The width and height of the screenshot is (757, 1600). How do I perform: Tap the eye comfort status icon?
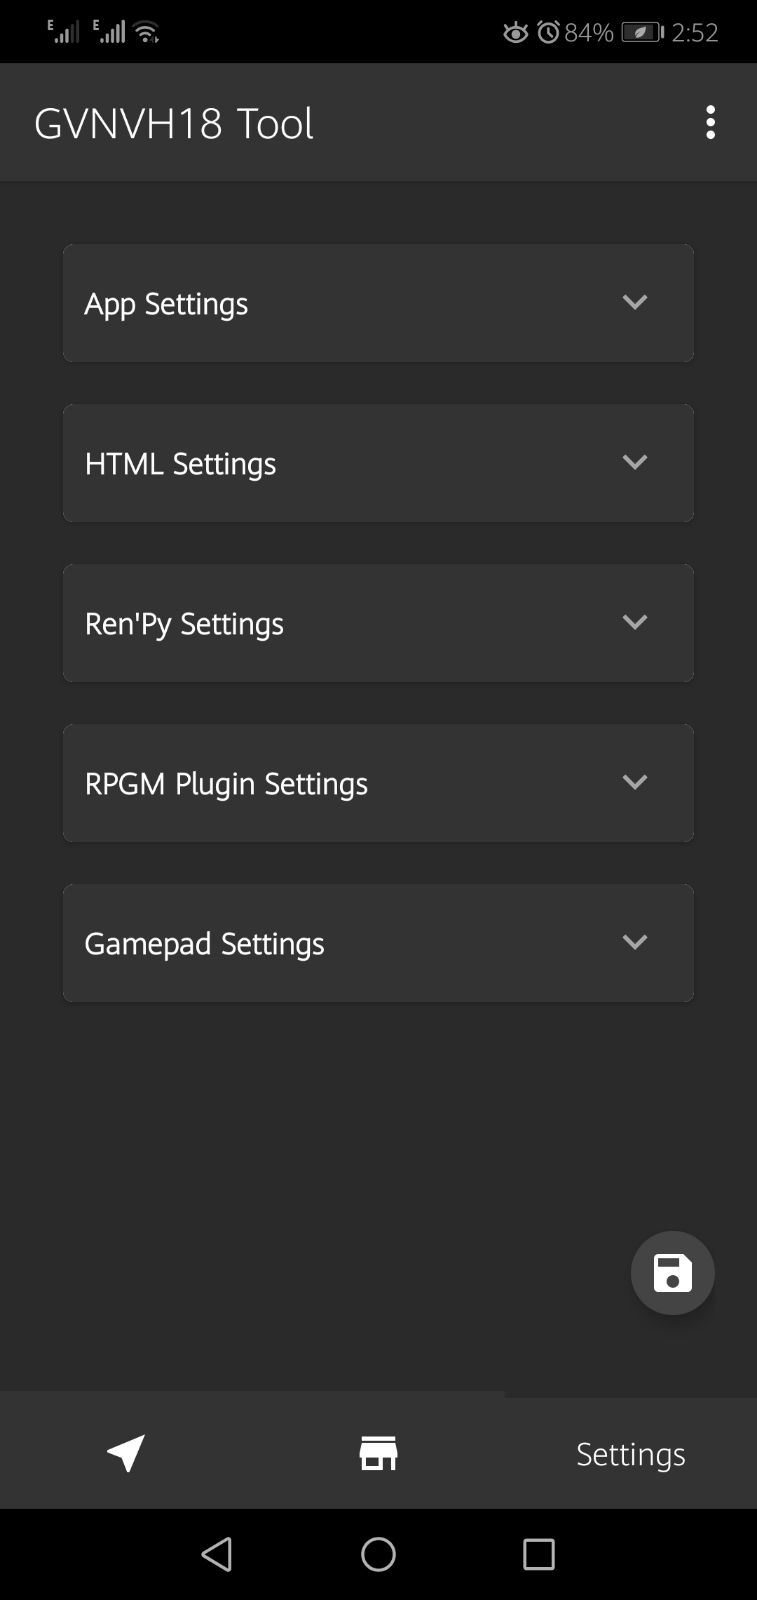[x=515, y=33]
